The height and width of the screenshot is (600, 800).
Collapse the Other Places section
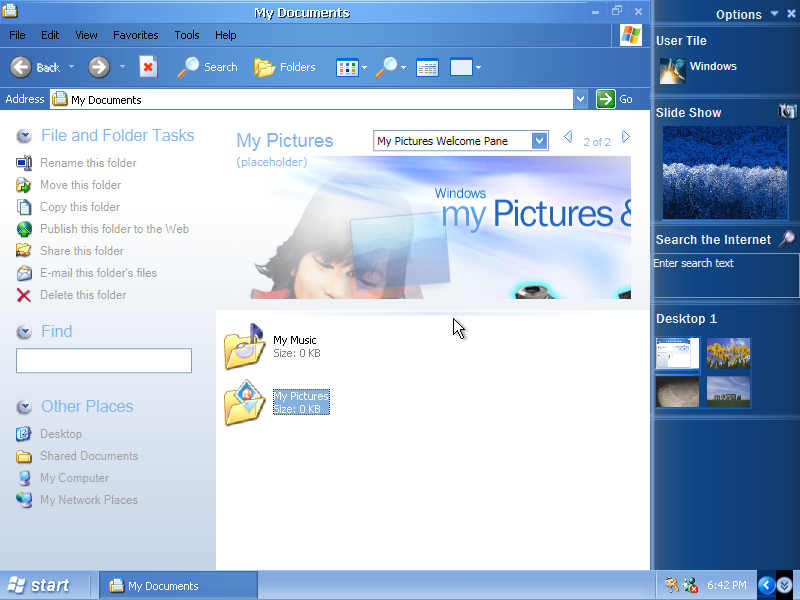(24, 407)
